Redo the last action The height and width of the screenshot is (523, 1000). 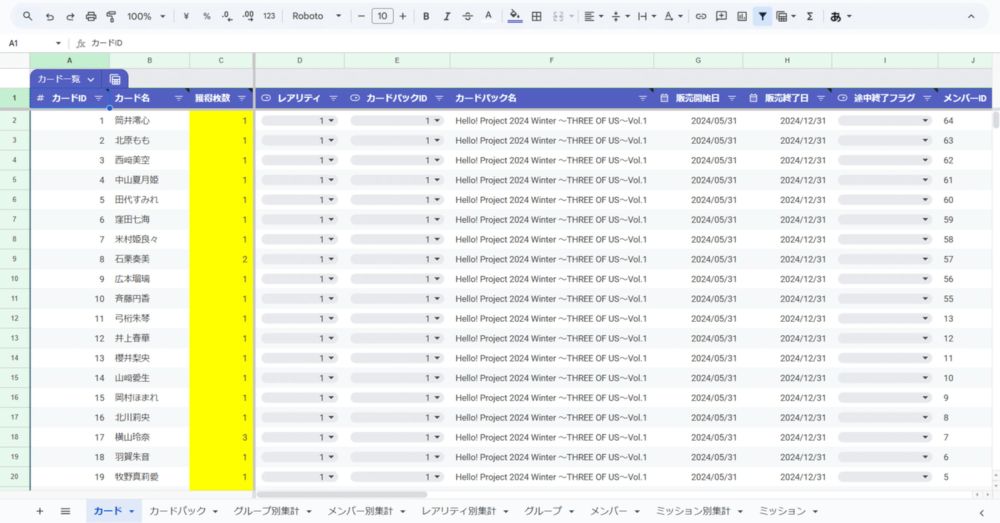tap(70, 17)
